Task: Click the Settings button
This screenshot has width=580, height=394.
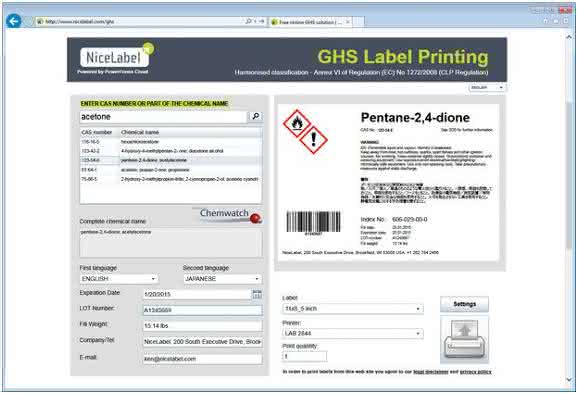Action: click(465, 304)
